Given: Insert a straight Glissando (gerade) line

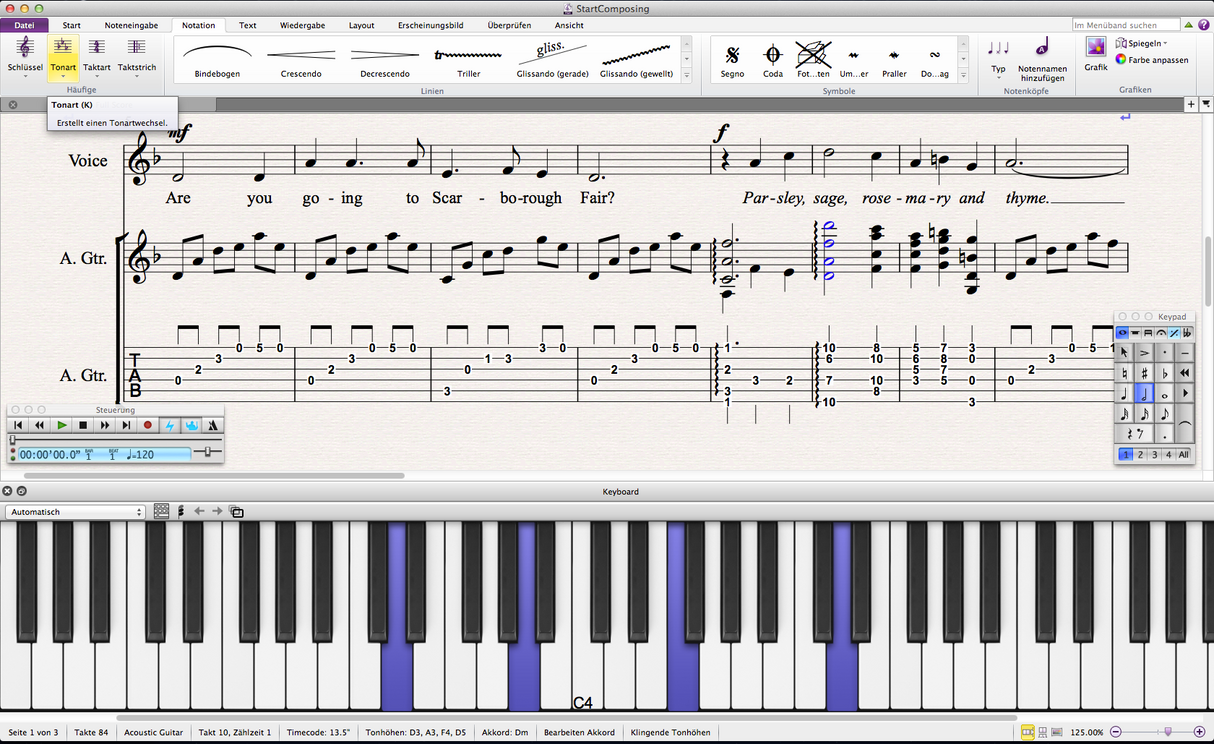Looking at the screenshot, I should tap(552, 59).
